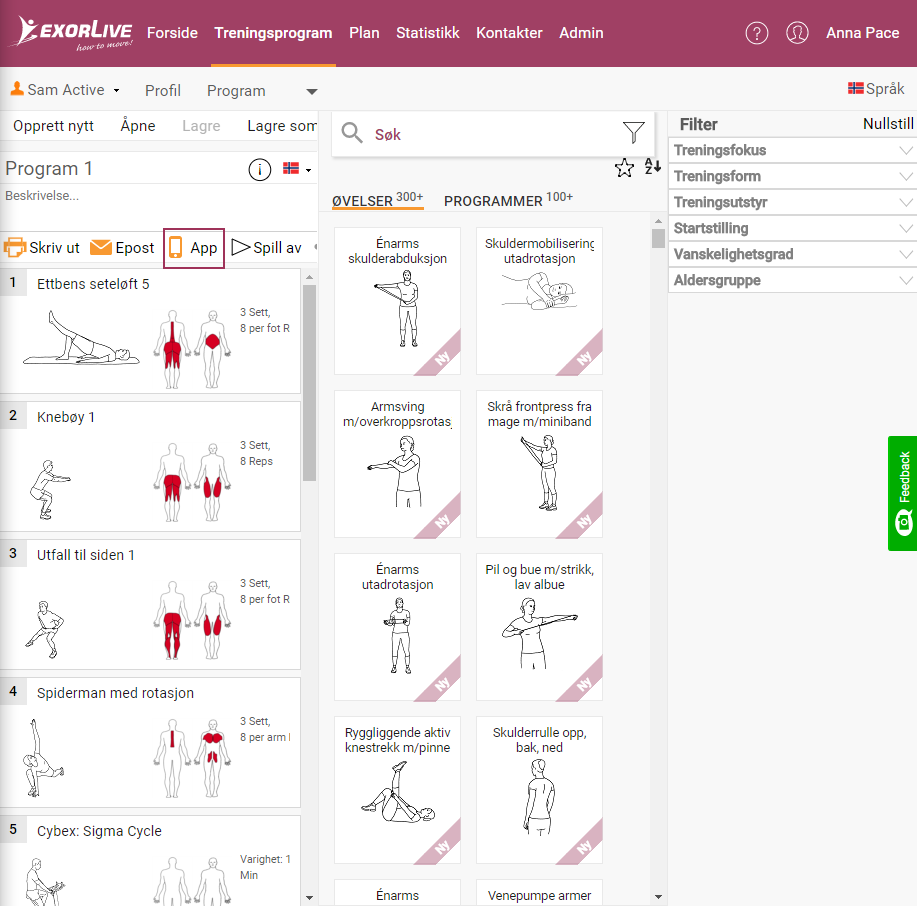The height and width of the screenshot is (906, 917).
Task: Open the program language flag dropdown
Action: 297,169
